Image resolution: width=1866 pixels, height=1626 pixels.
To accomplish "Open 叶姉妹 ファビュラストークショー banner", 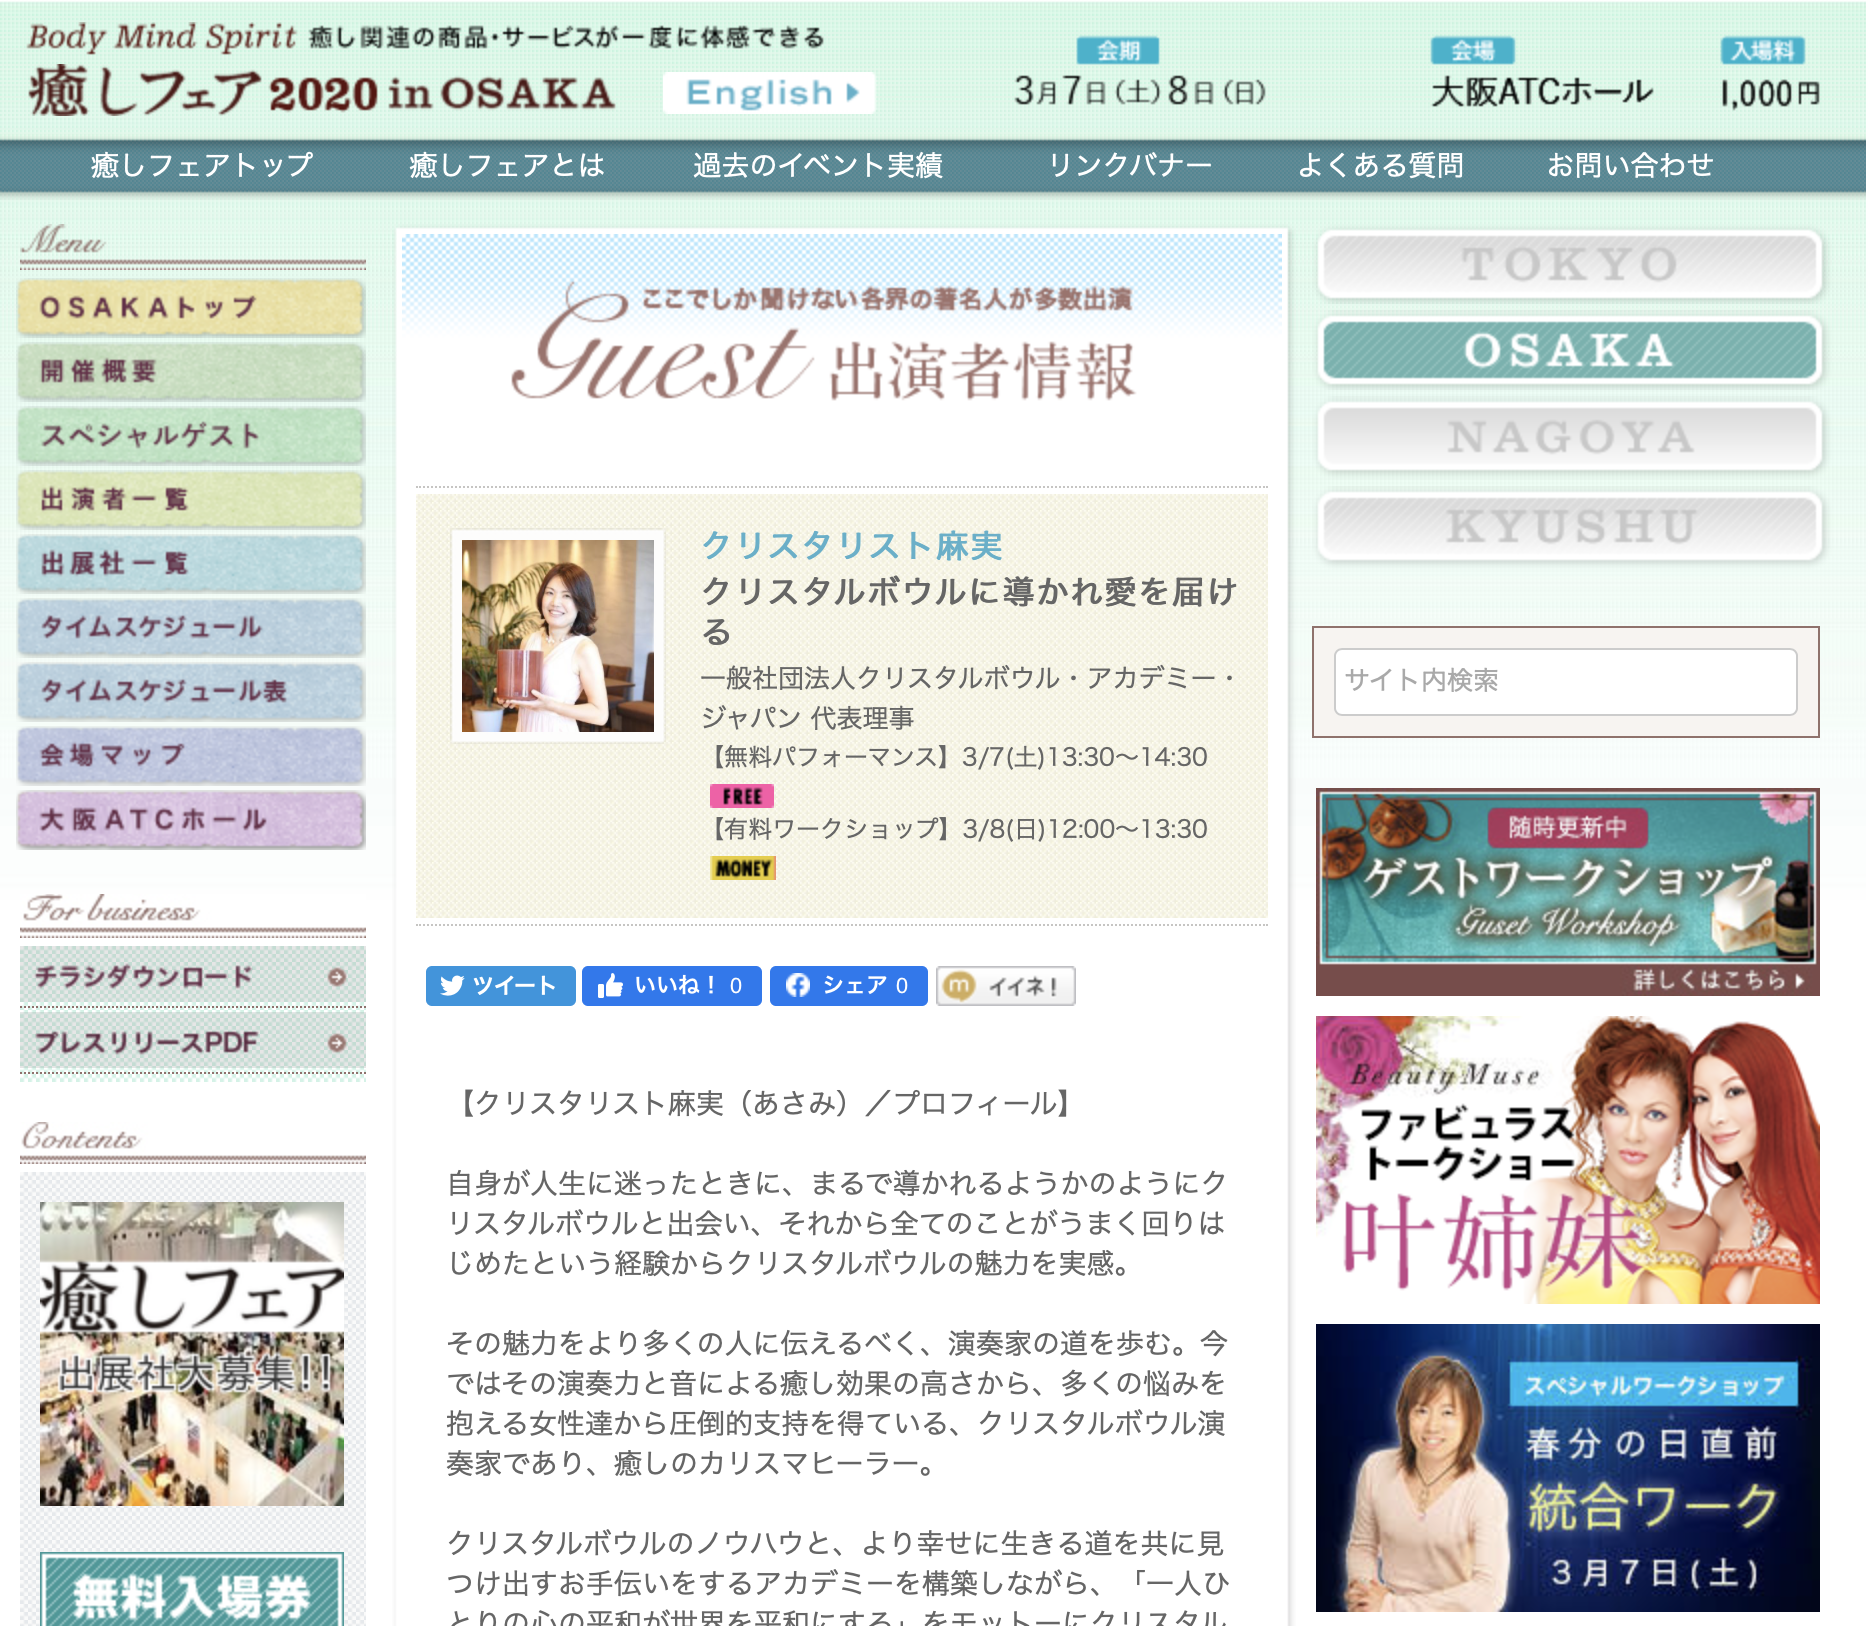I will (1567, 1160).
